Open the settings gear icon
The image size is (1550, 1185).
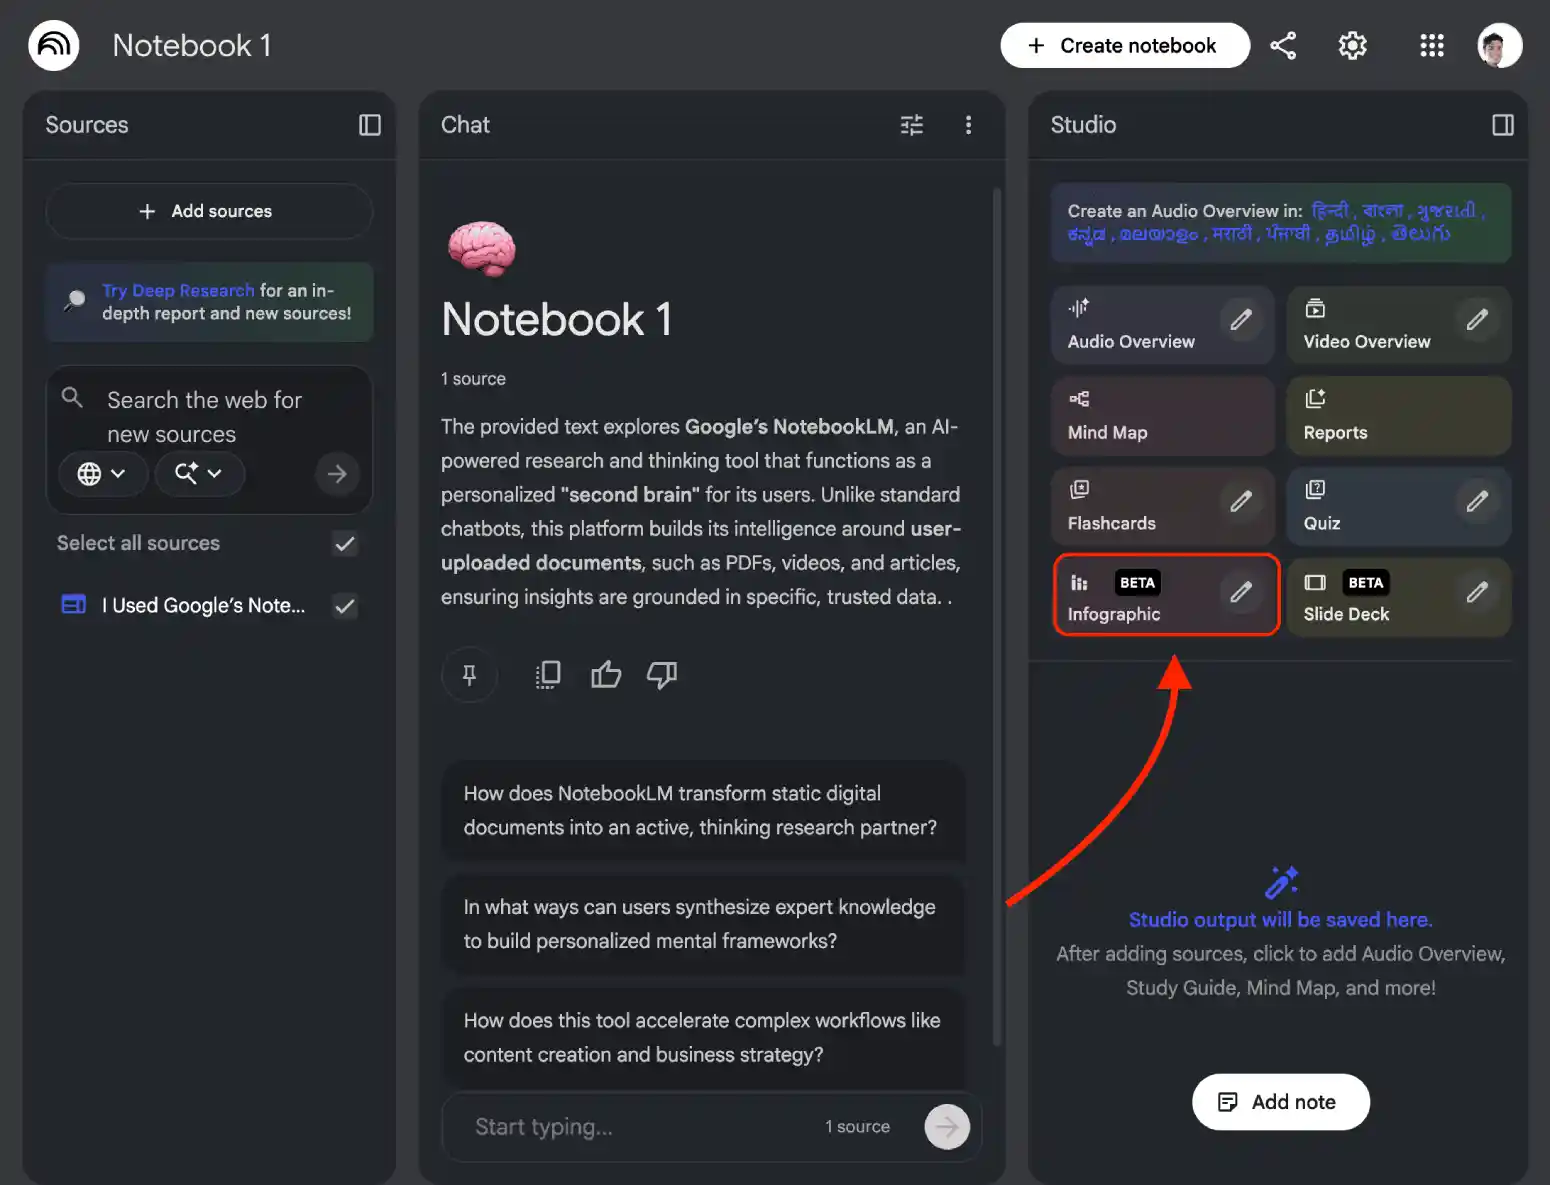[1352, 46]
